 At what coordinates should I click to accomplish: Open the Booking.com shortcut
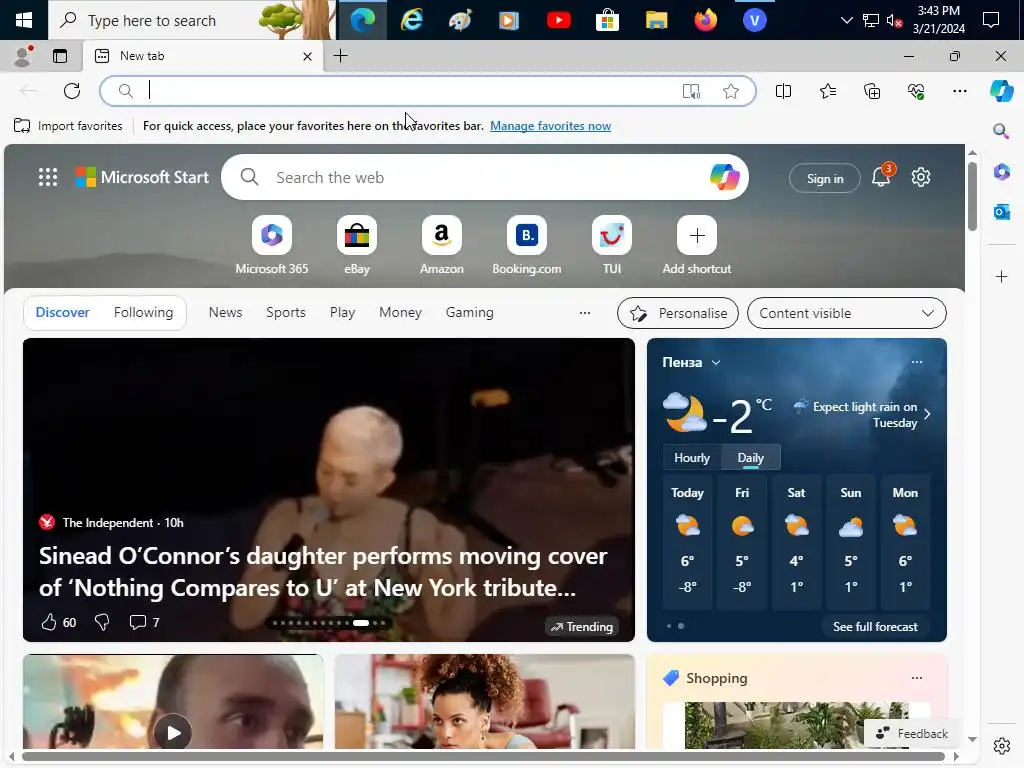click(526, 246)
